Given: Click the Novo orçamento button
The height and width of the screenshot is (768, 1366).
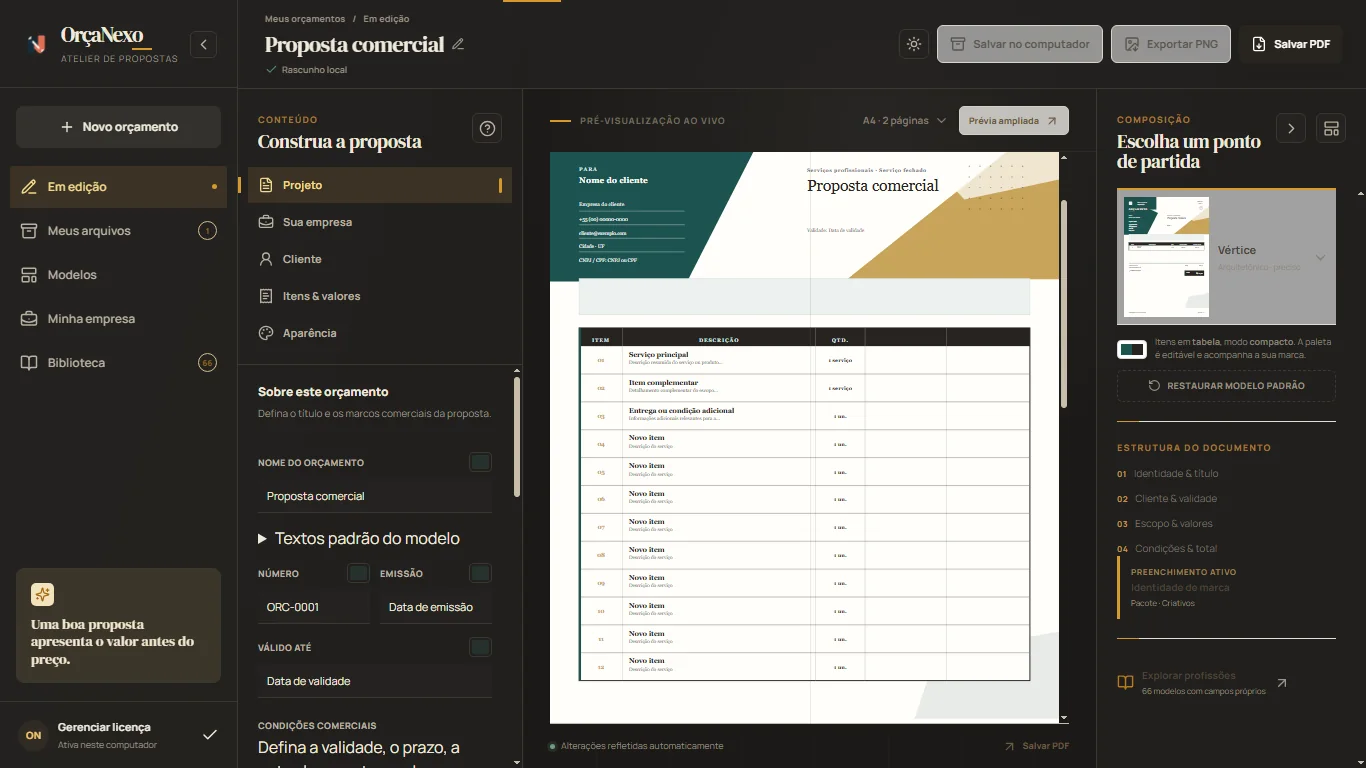Looking at the screenshot, I should pos(118,127).
